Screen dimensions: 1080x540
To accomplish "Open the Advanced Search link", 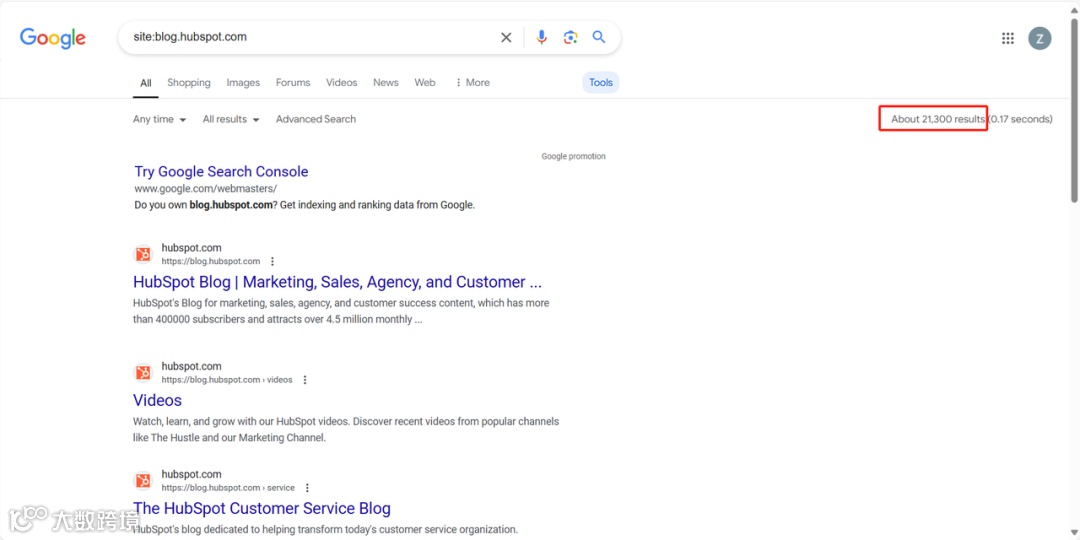I will 316,119.
